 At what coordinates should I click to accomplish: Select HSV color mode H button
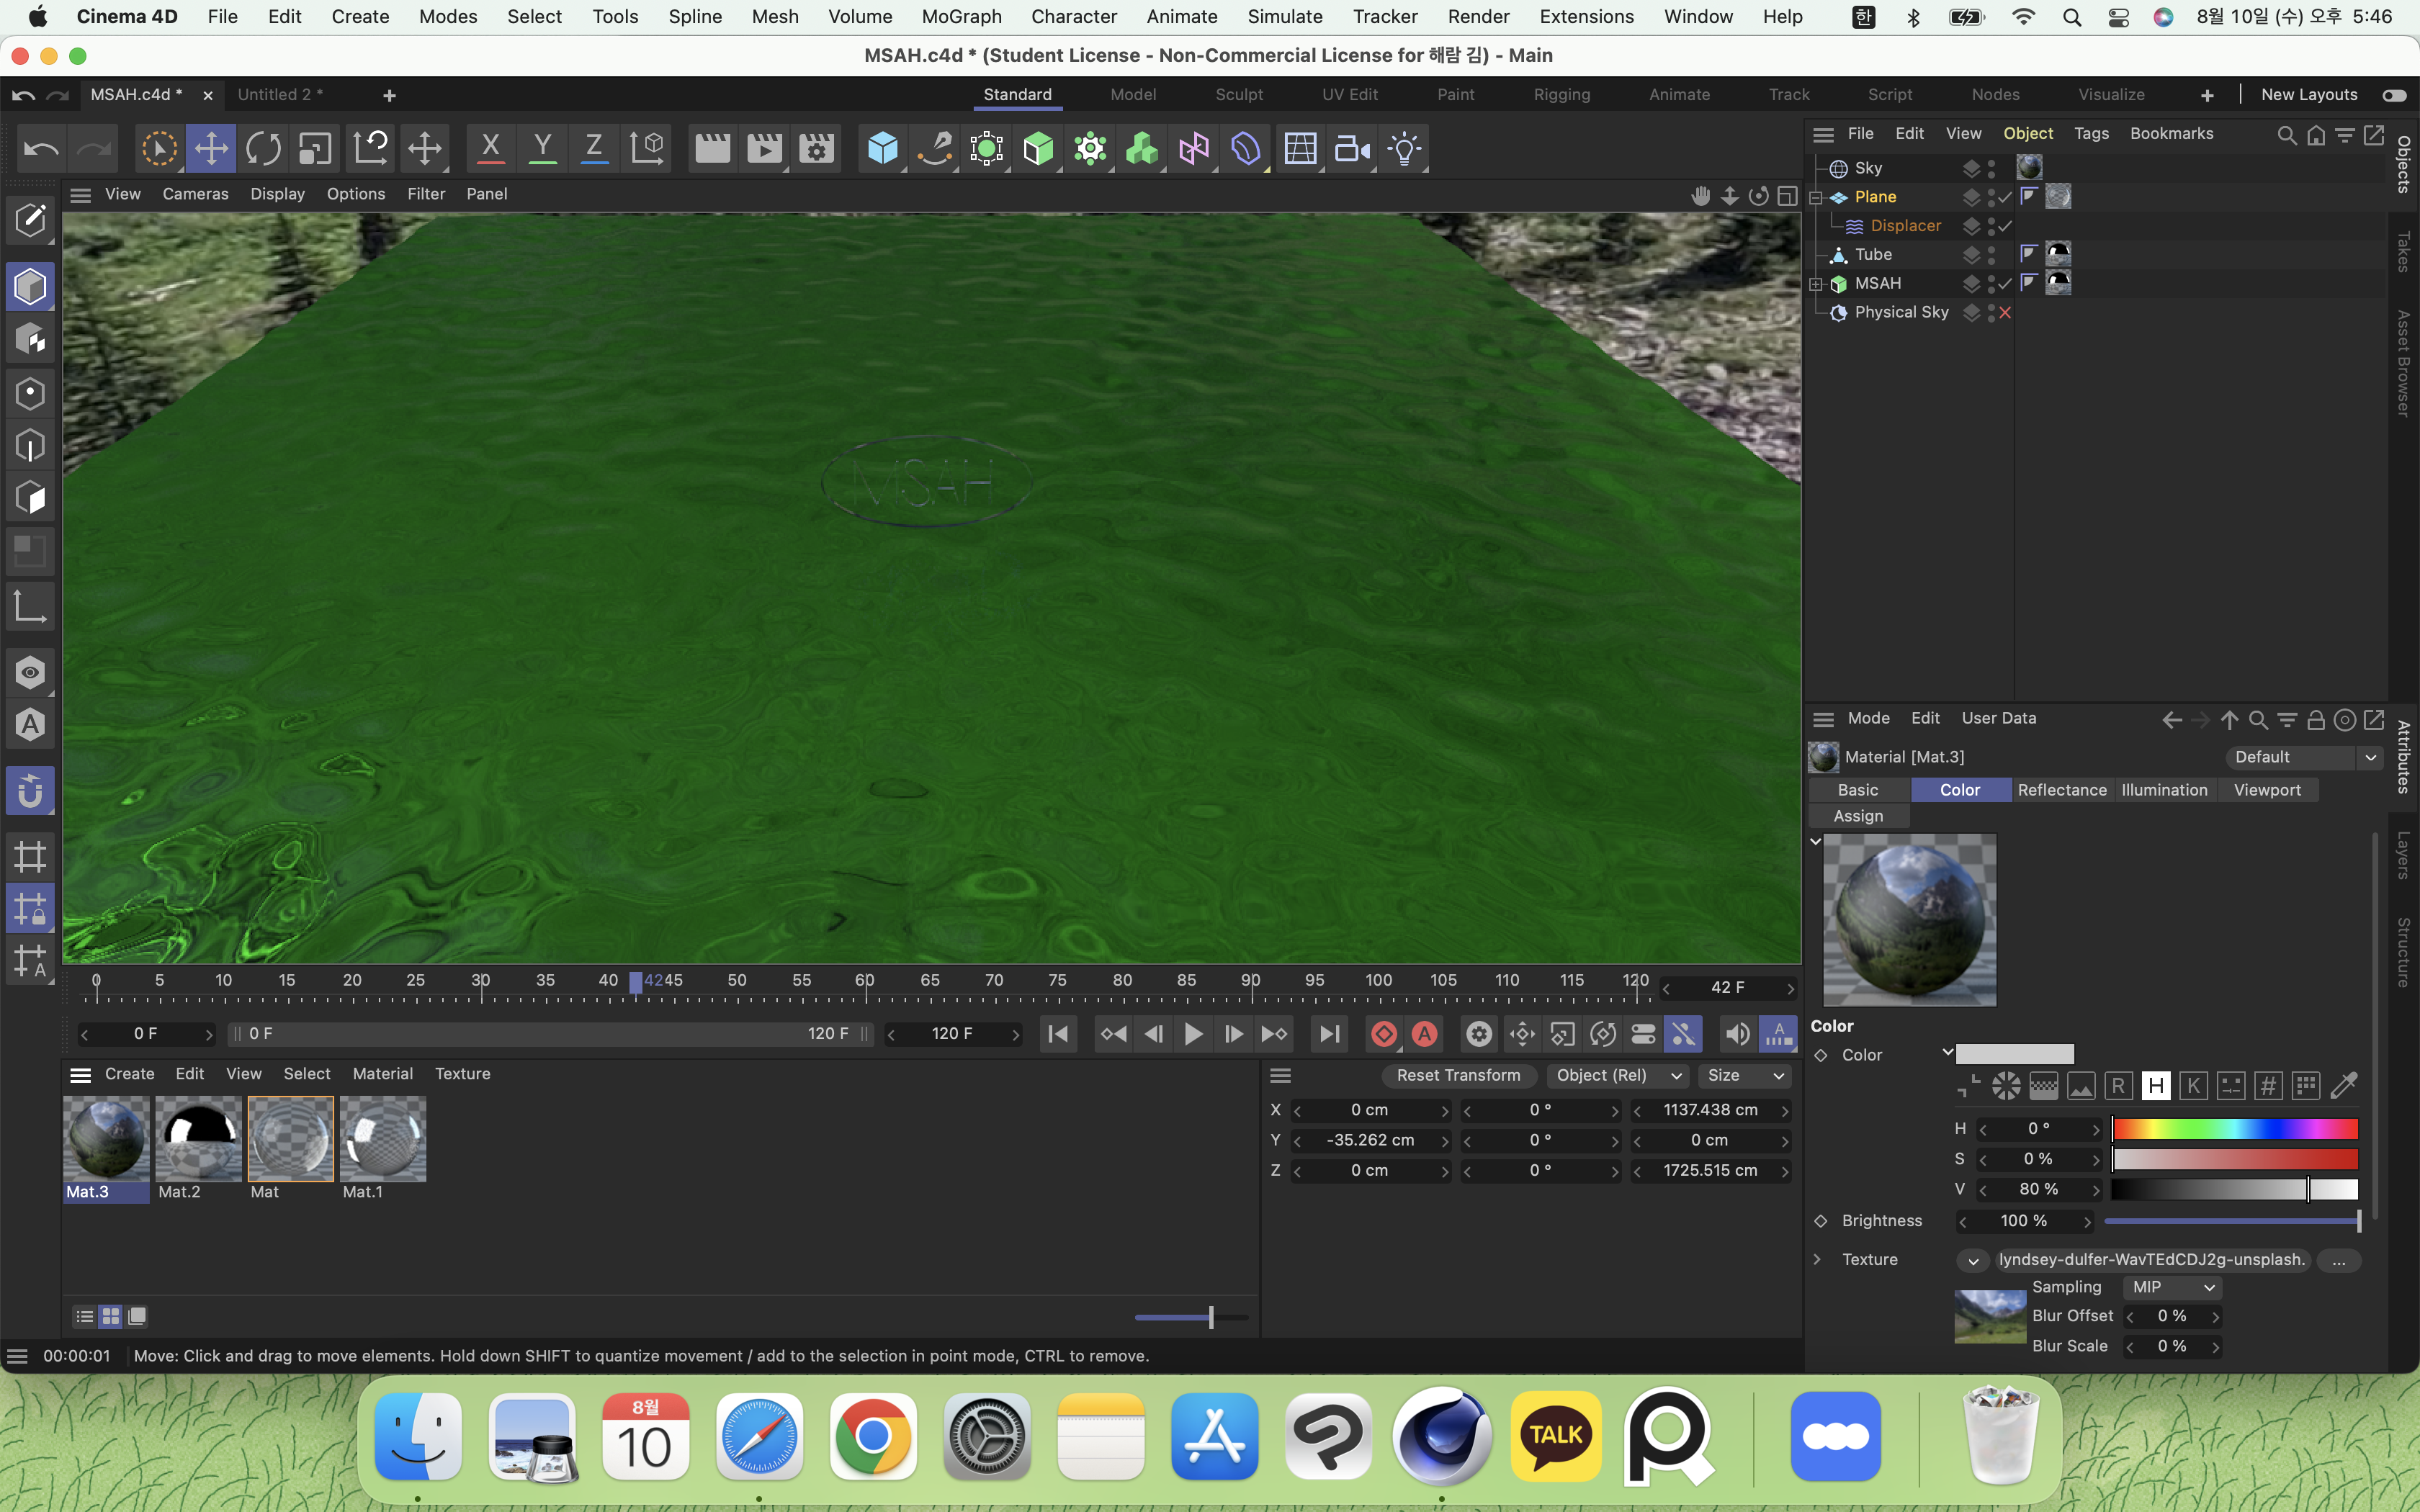(x=2156, y=1086)
